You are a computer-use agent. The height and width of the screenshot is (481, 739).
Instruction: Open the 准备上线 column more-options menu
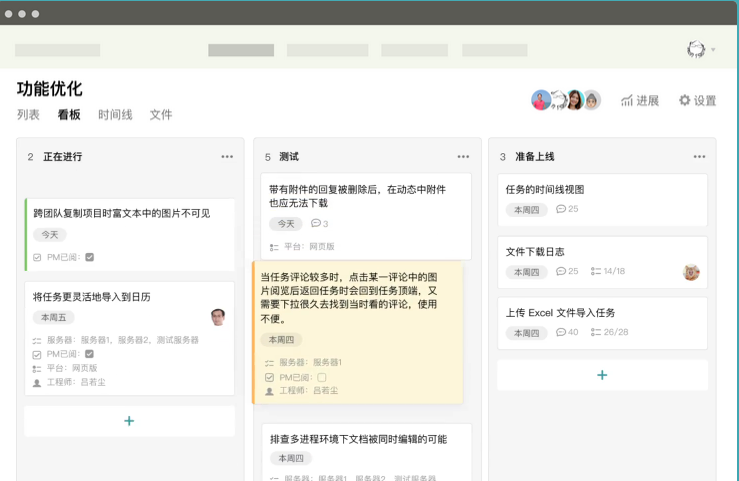699,156
